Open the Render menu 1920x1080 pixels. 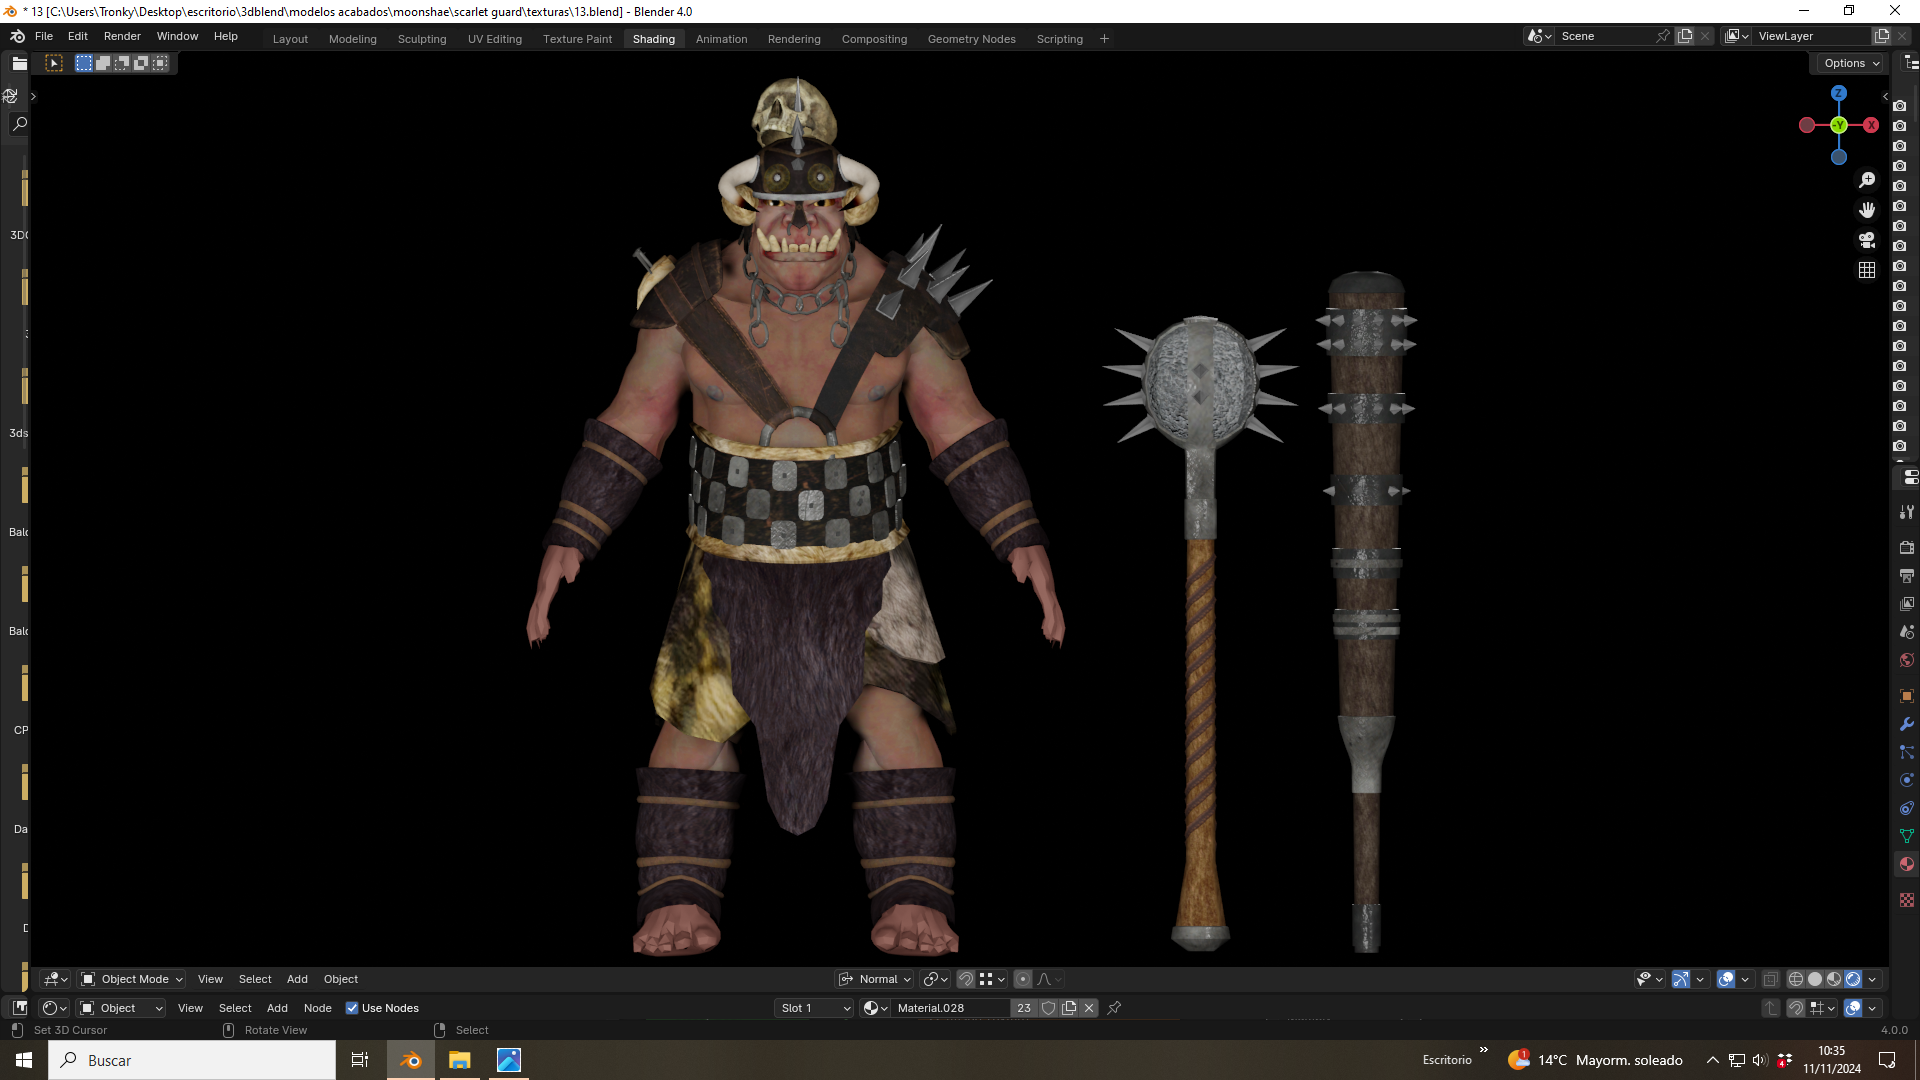[x=122, y=36]
